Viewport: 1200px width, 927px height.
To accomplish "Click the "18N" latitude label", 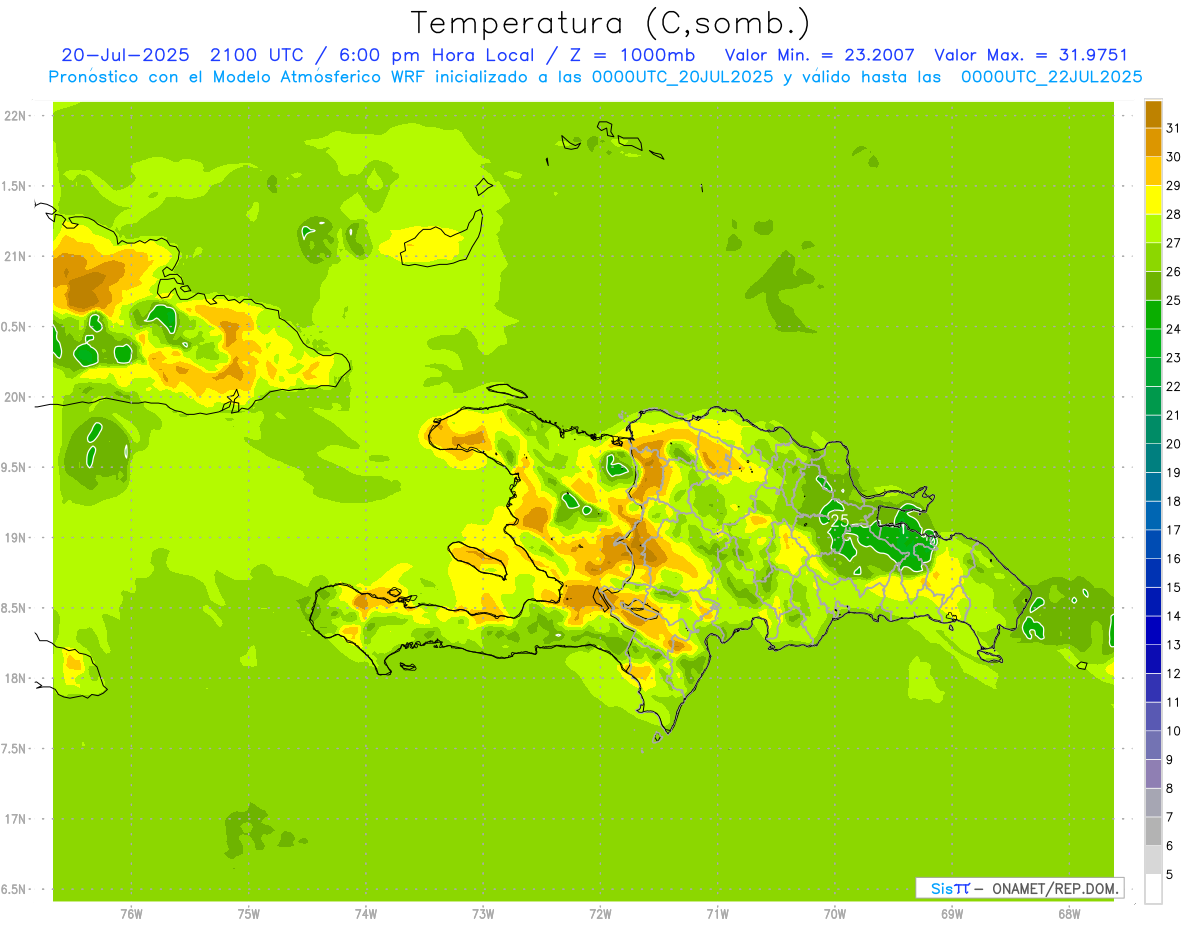I will 15,678.
